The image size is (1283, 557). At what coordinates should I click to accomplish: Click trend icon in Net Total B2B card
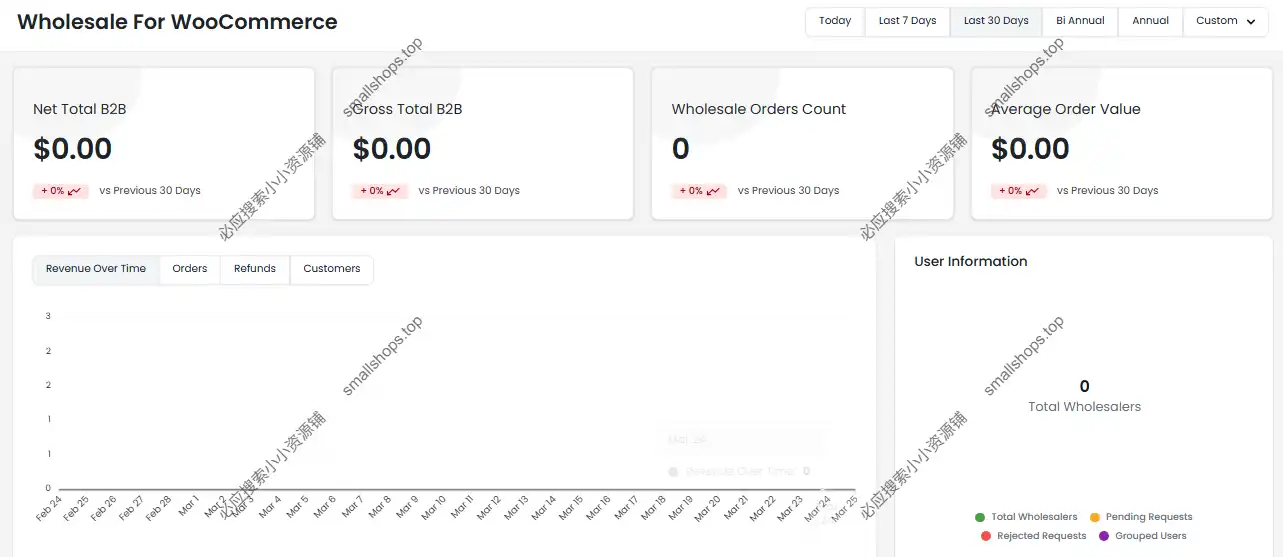75,191
